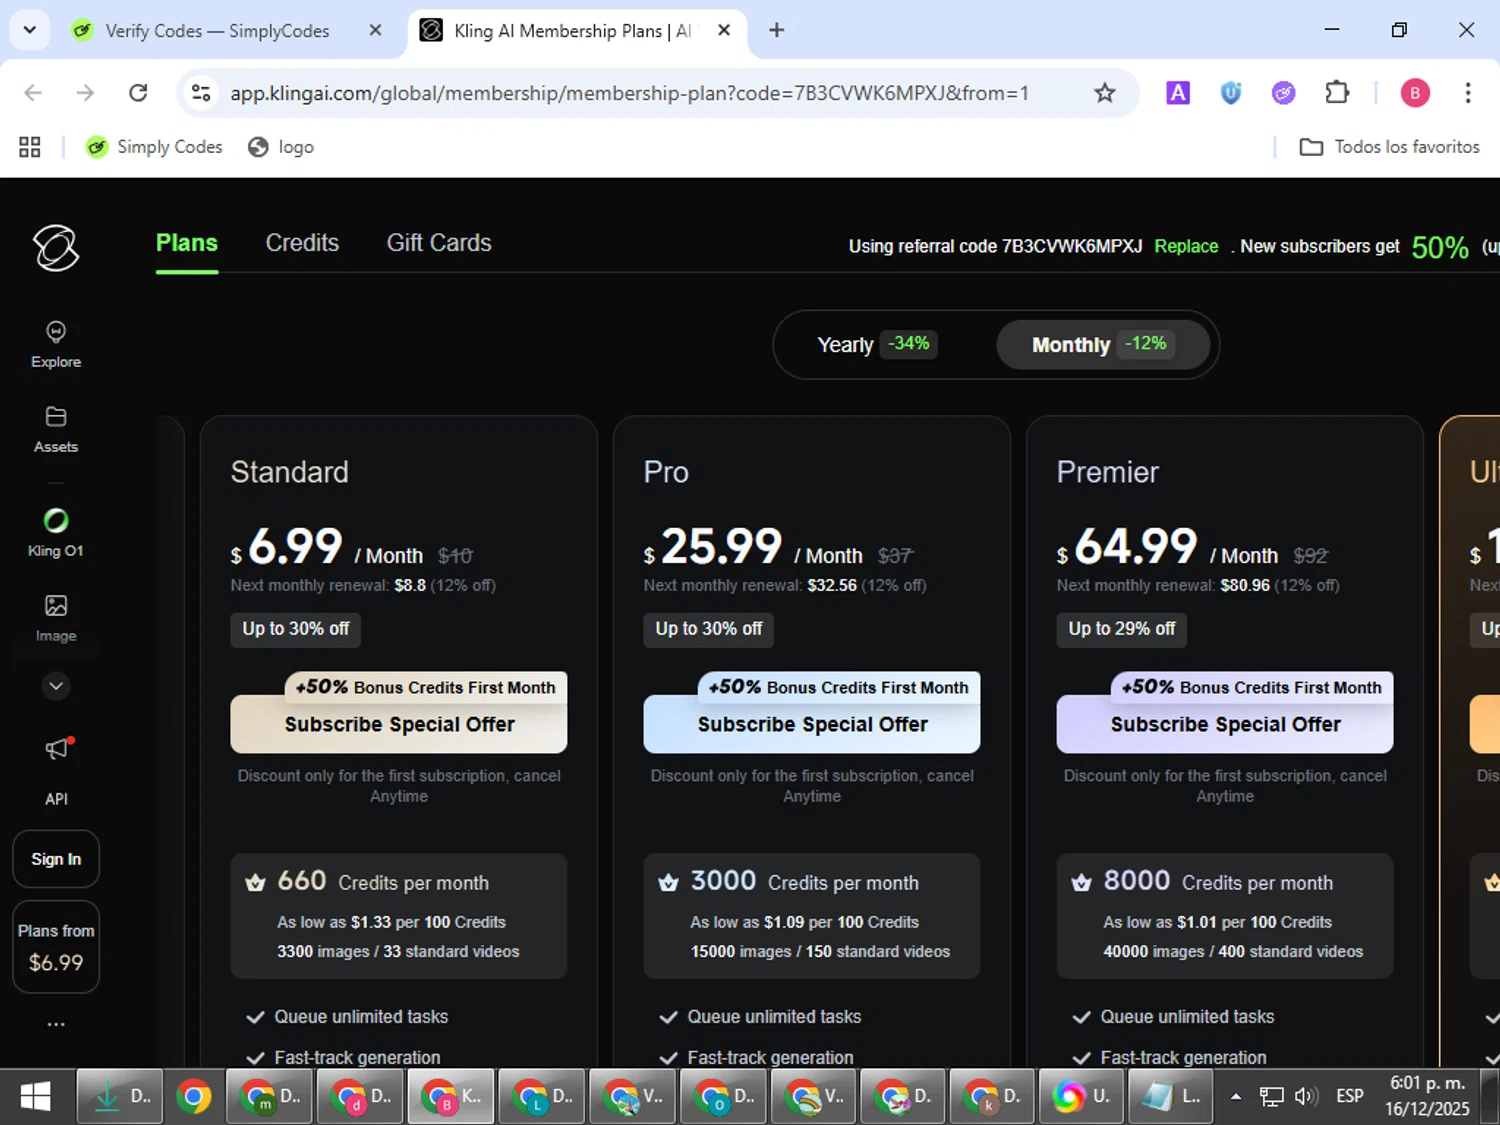Go forward in browser history
This screenshot has height=1125, width=1500.
pyautogui.click(x=85, y=93)
